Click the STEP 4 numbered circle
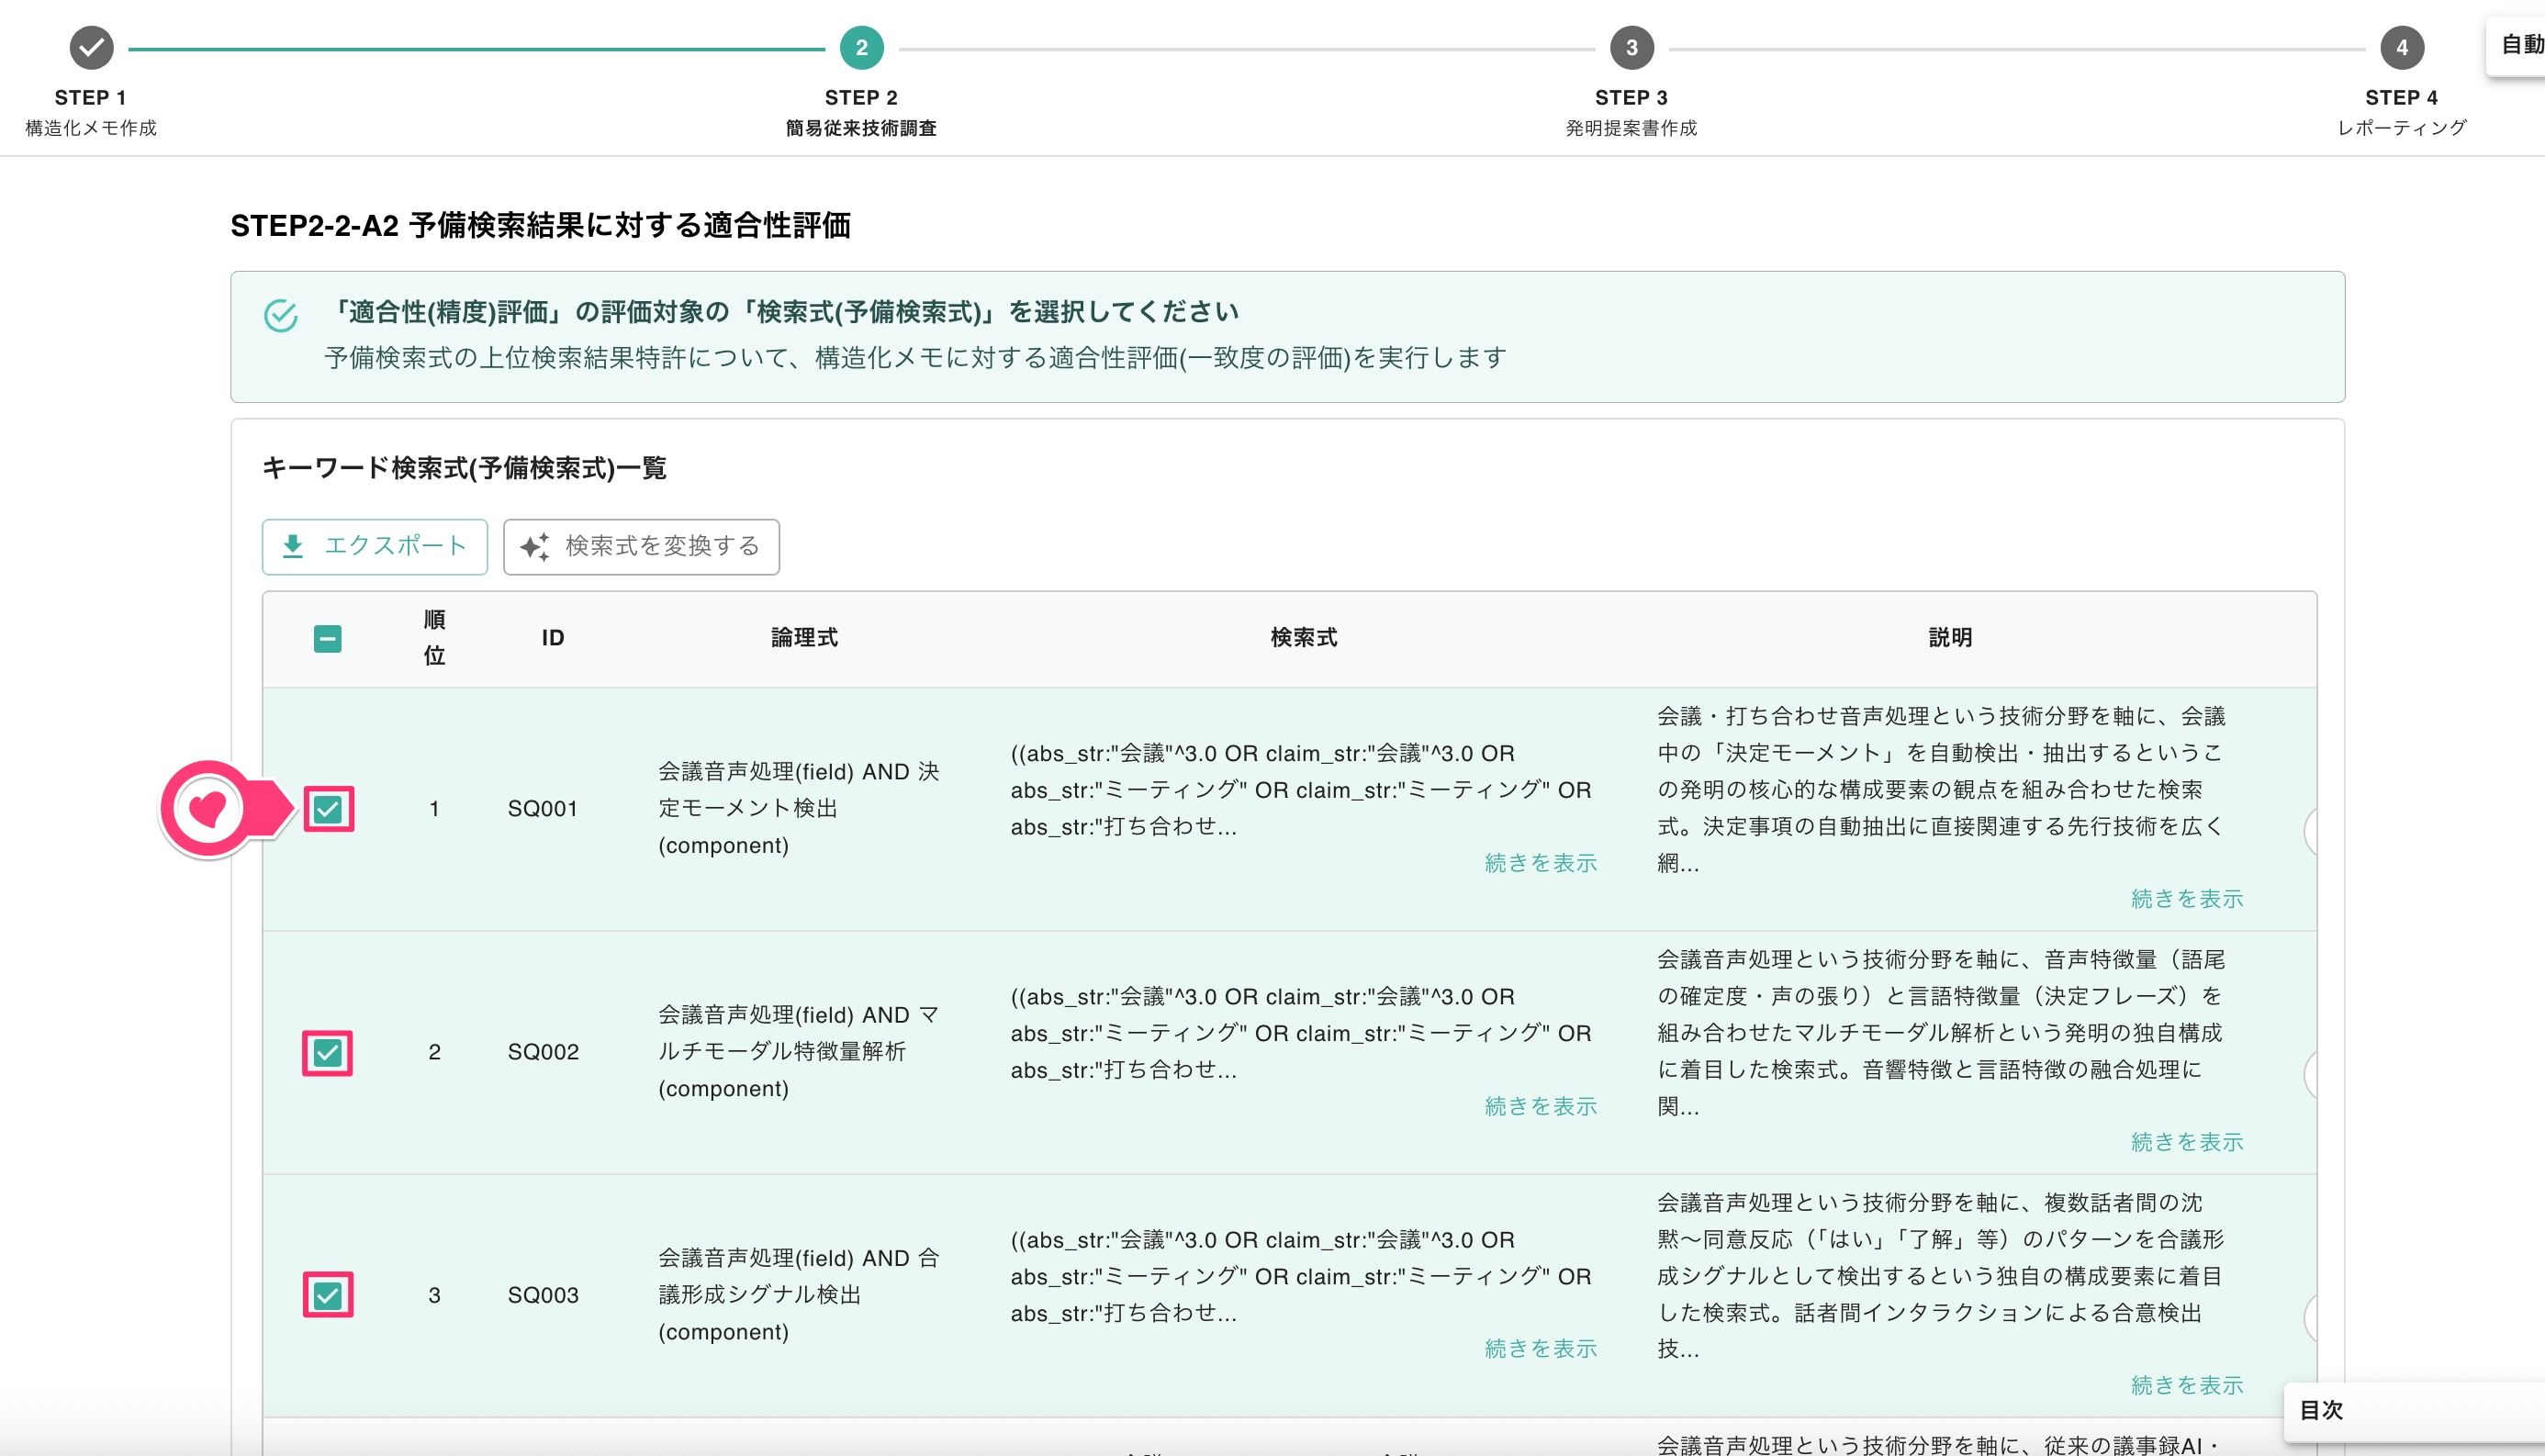This screenshot has height=1456, width=2545. point(2401,47)
